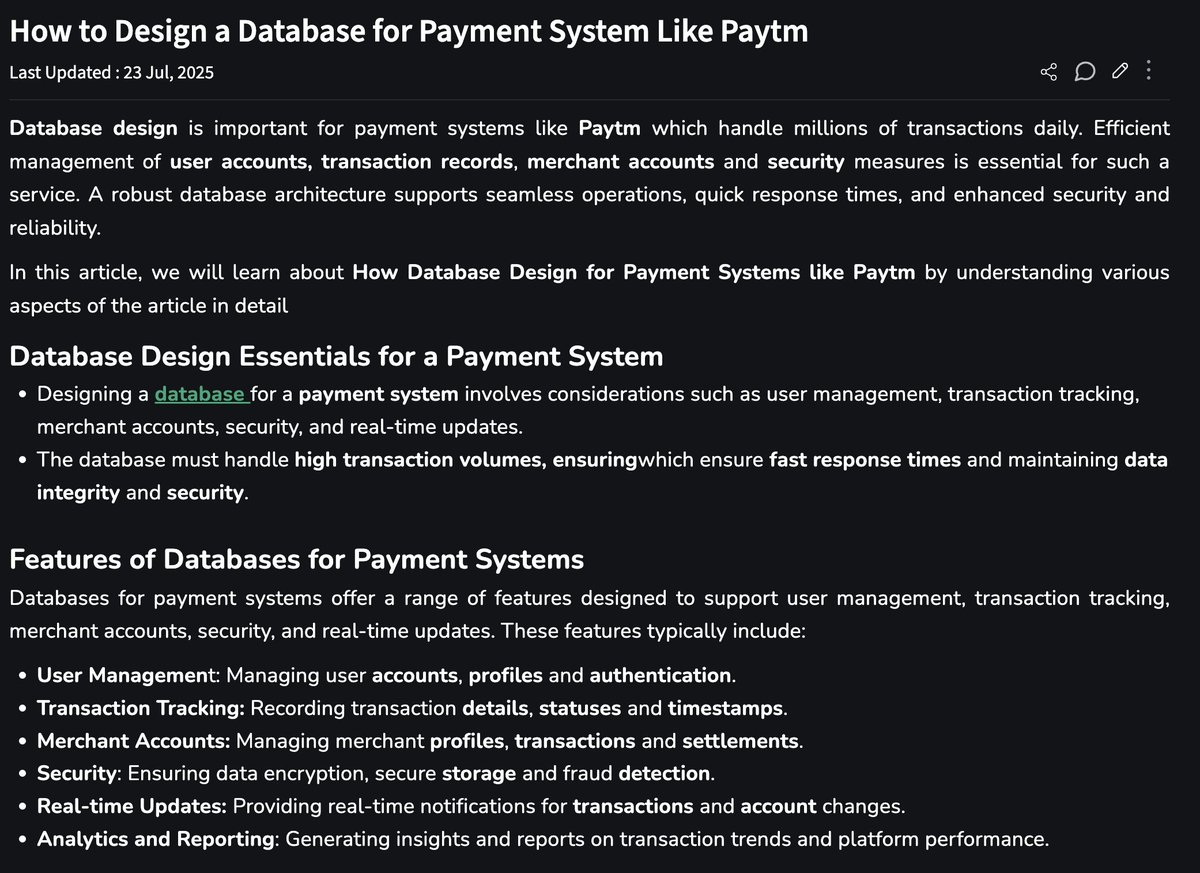Viewport: 1200px width, 873px height.
Task: Click the bold 'fast response times' phrase
Action: tap(865, 460)
